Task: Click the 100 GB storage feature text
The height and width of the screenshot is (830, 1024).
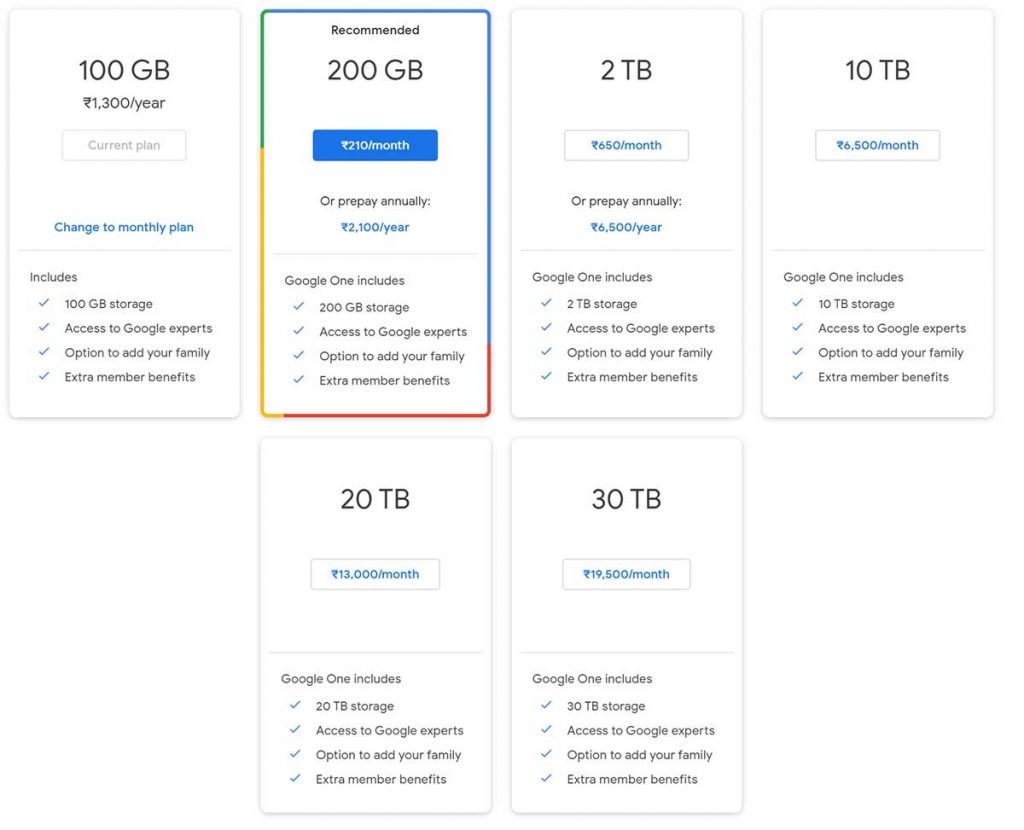Action: tap(108, 304)
